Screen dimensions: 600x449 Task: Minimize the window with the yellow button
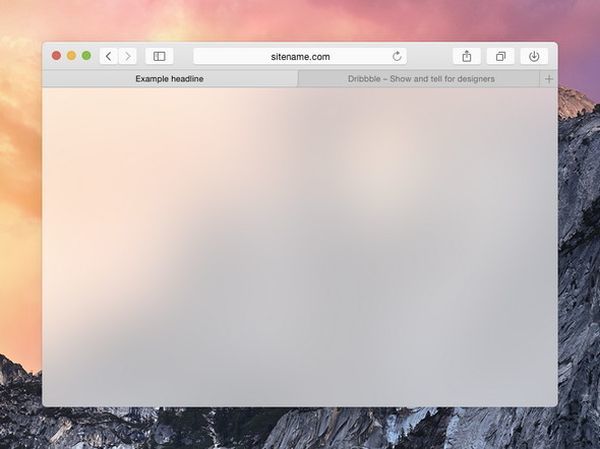[x=71, y=56]
